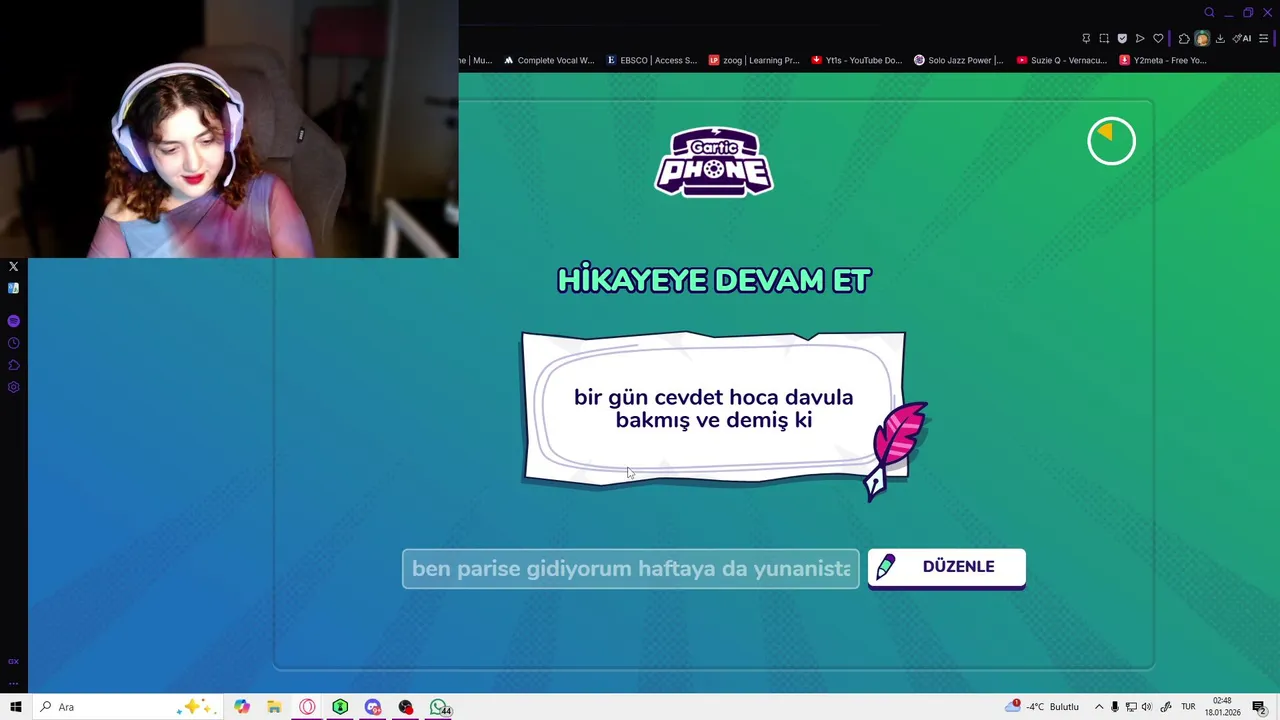Open the sidebar settings gear icon

click(x=14, y=387)
